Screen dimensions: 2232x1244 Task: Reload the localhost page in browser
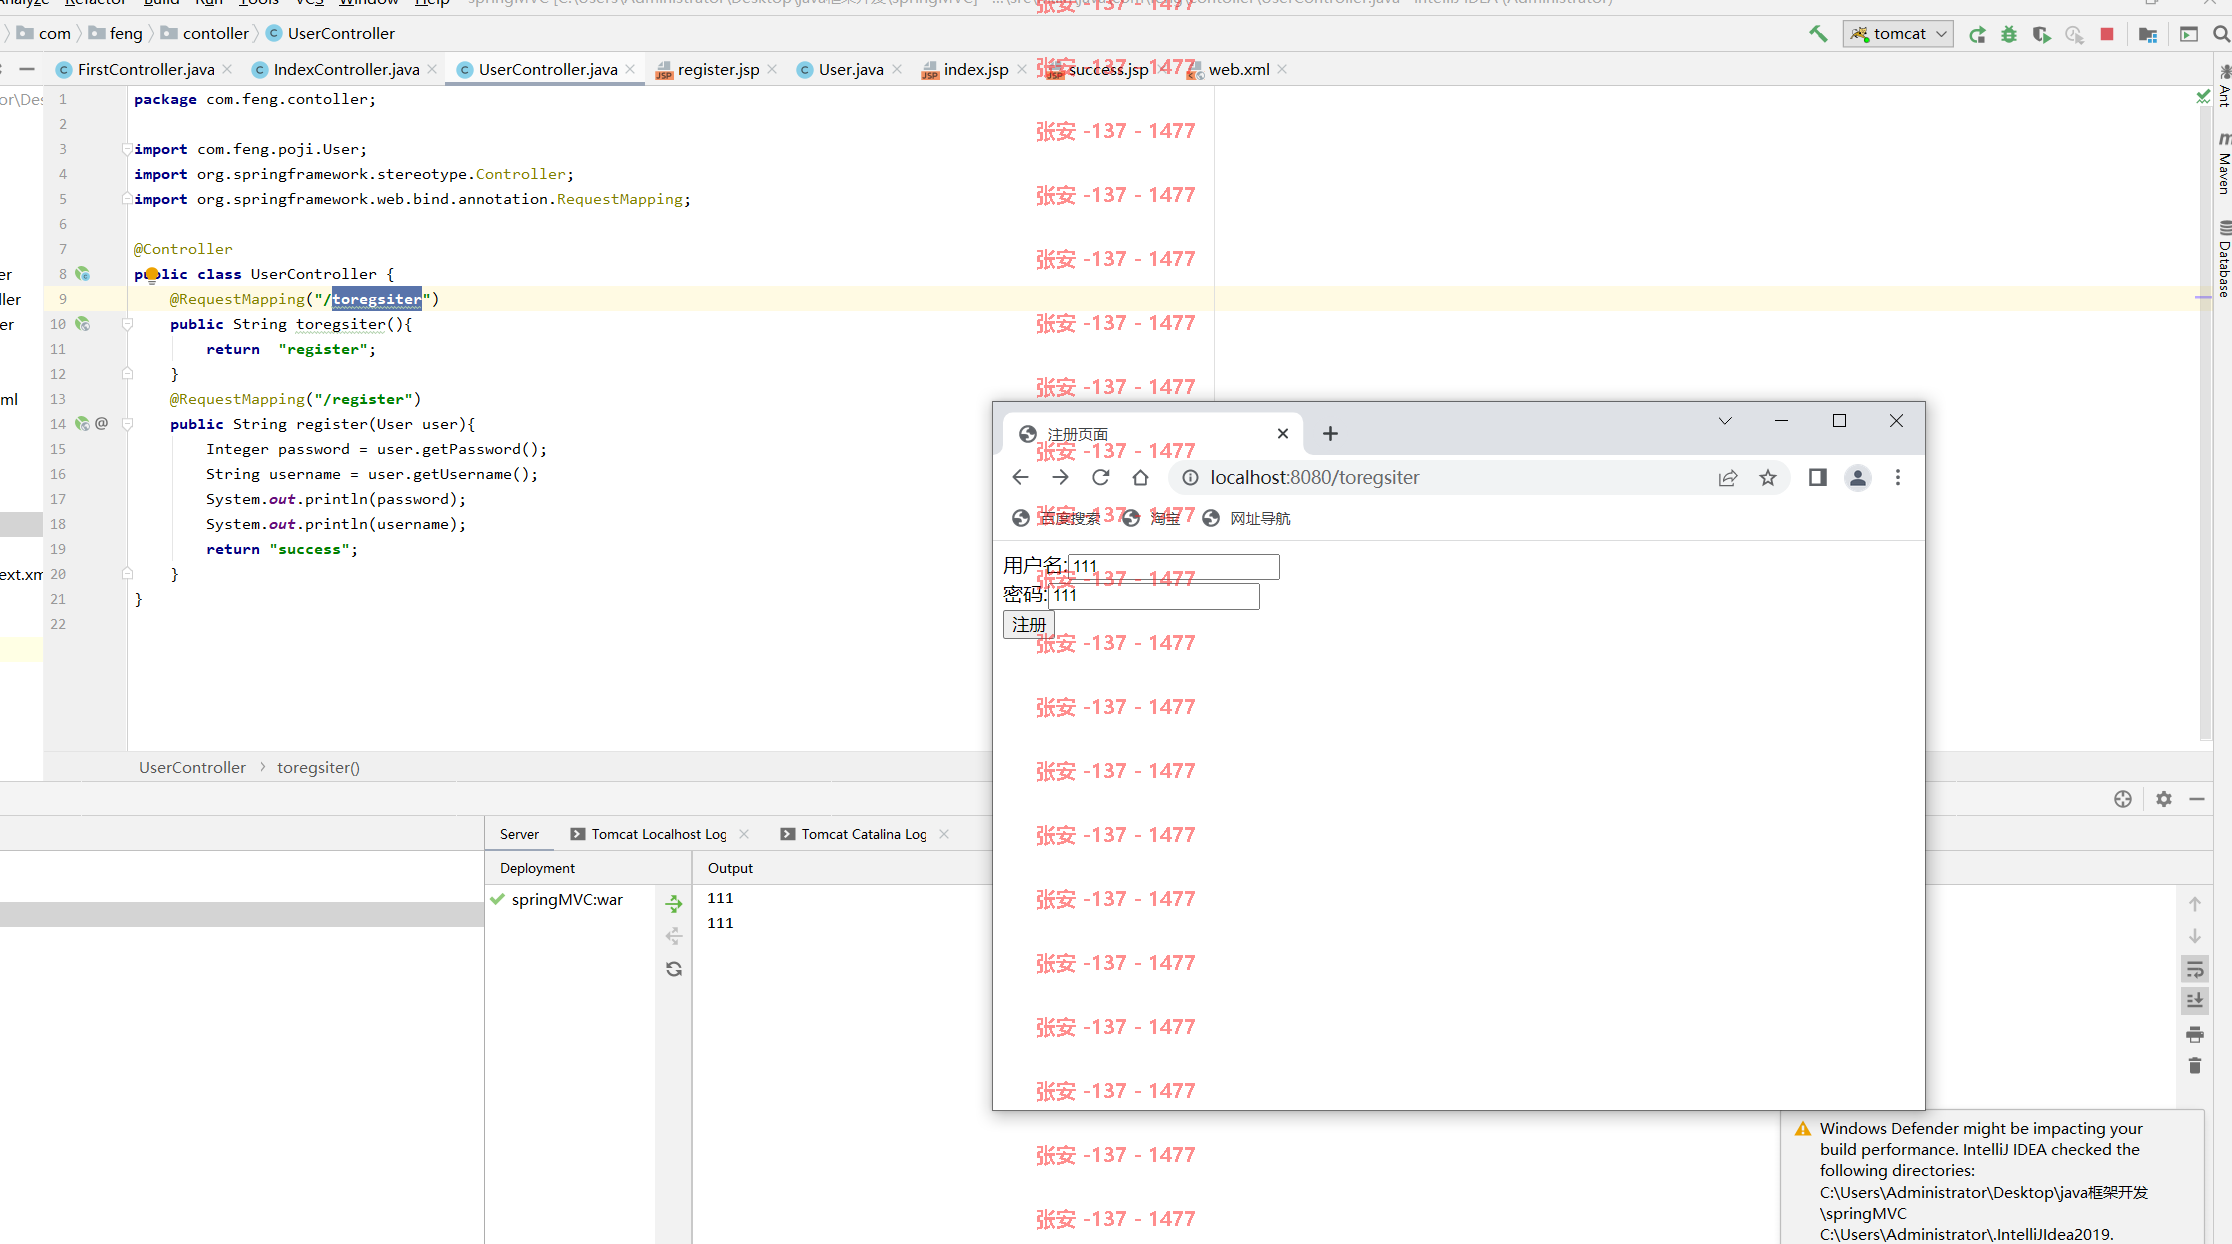[x=1100, y=477]
